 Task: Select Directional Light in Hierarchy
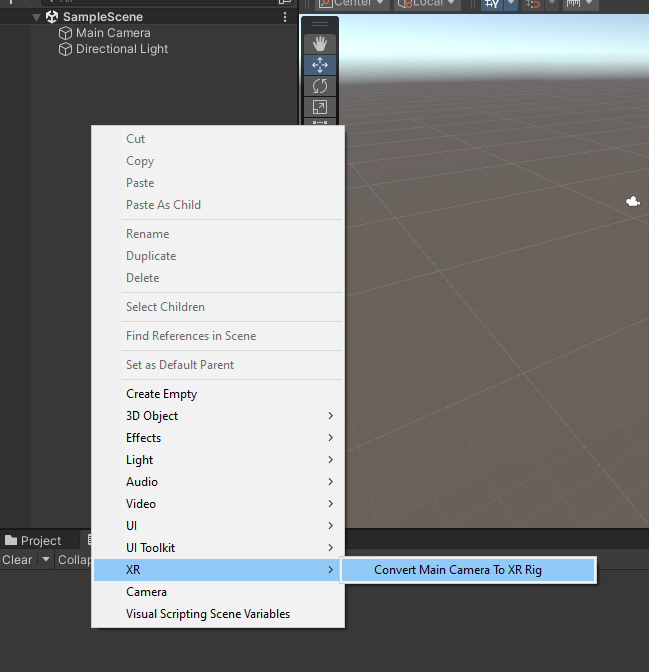(x=122, y=49)
